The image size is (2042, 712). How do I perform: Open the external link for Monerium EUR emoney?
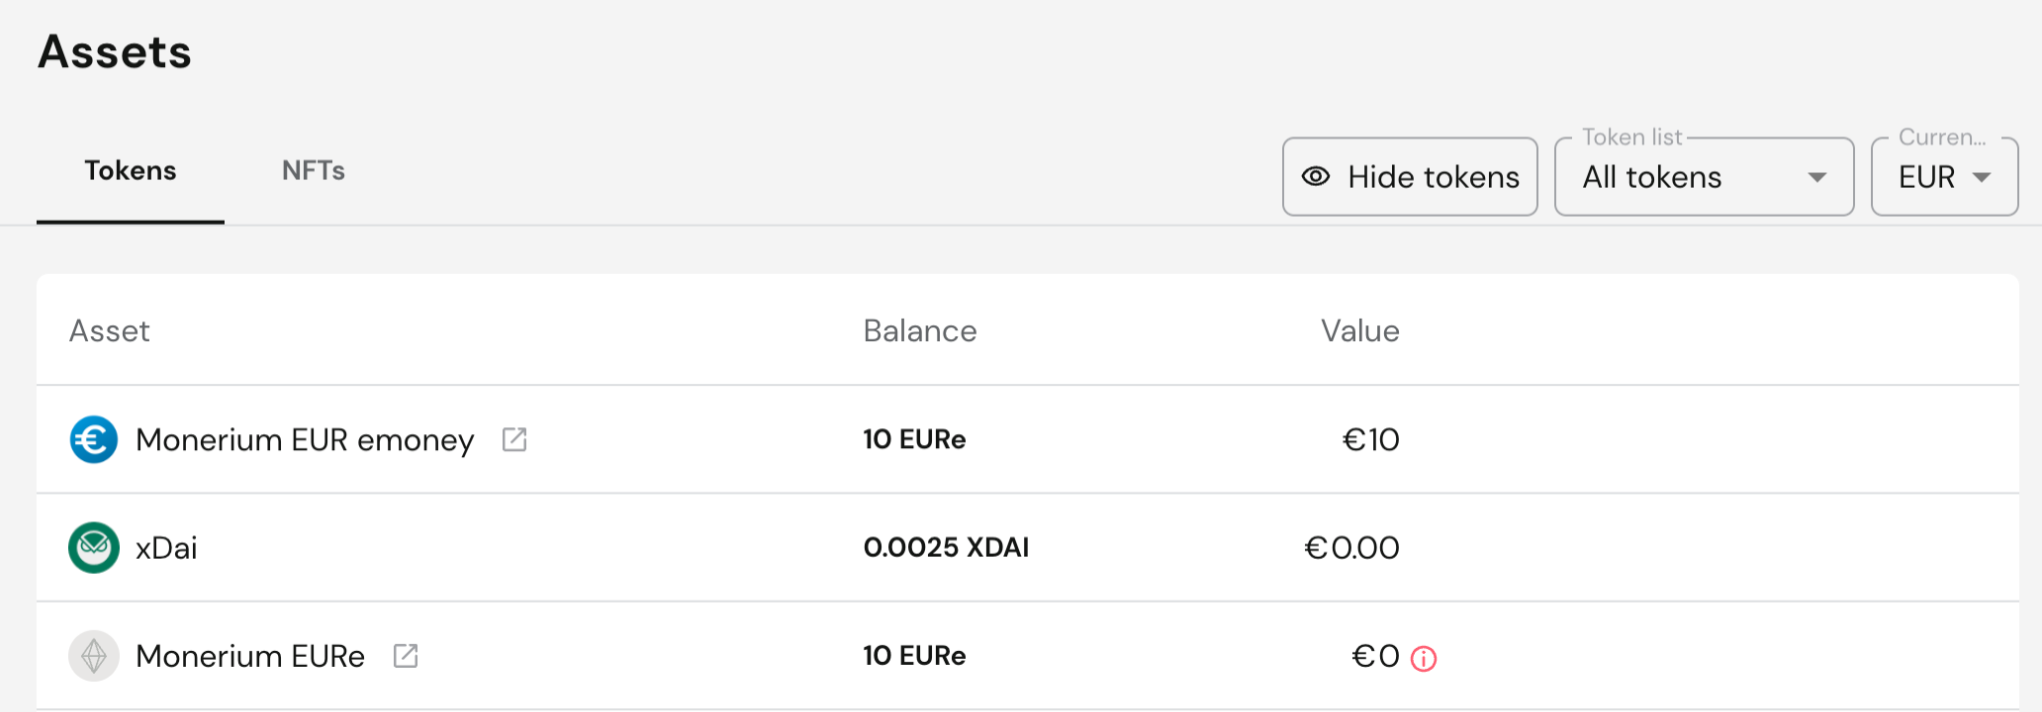pos(513,438)
